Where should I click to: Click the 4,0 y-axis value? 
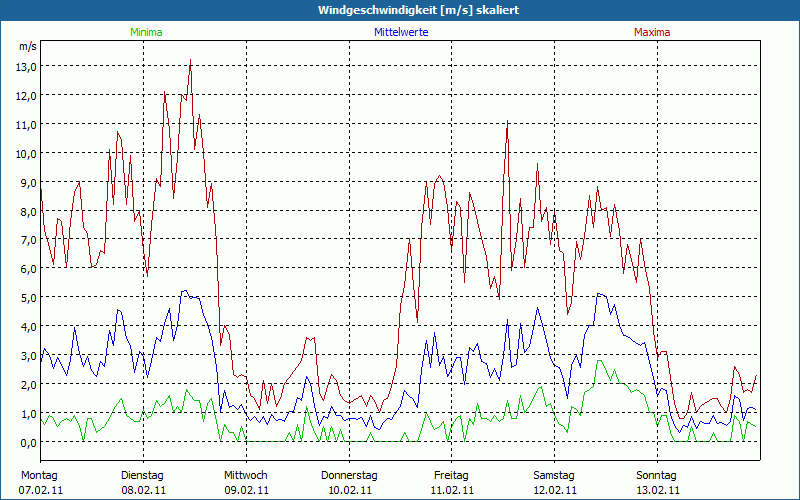point(28,327)
